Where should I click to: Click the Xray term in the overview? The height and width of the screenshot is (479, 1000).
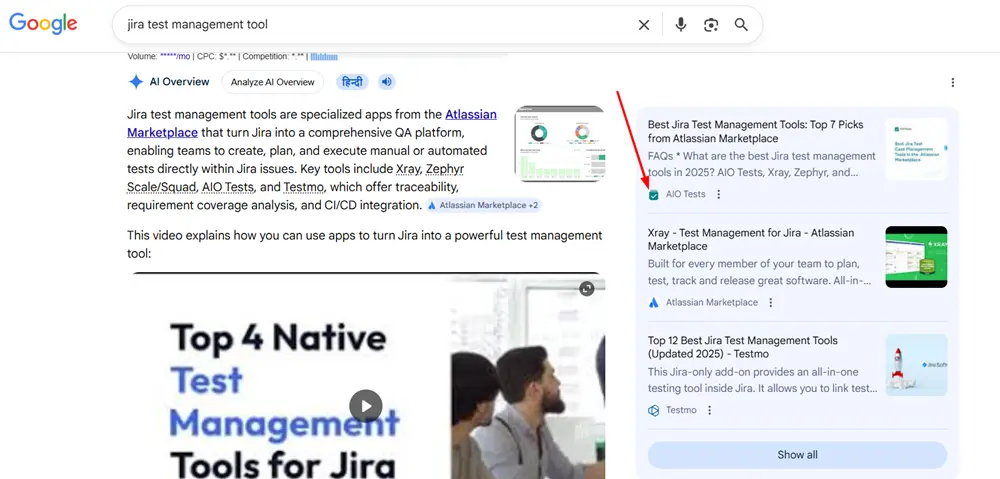(x=408, y=169)
